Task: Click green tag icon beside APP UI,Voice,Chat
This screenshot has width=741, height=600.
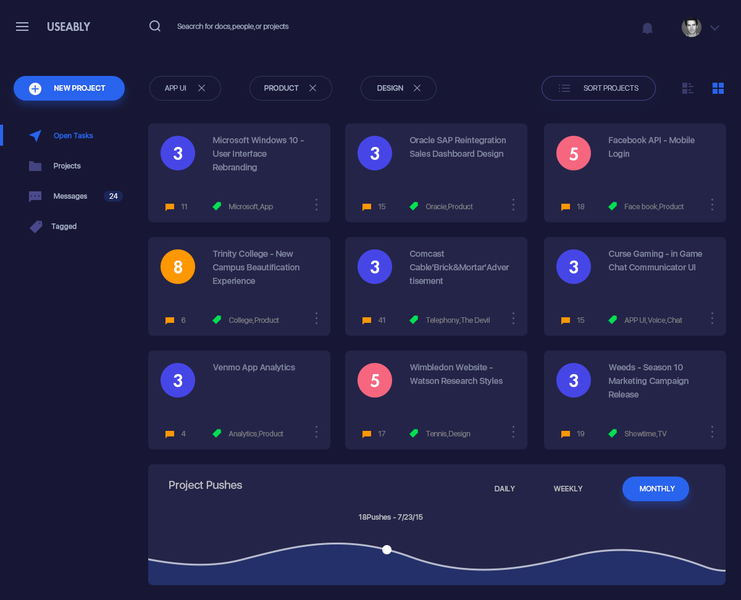Action: [x=613, y=320]
